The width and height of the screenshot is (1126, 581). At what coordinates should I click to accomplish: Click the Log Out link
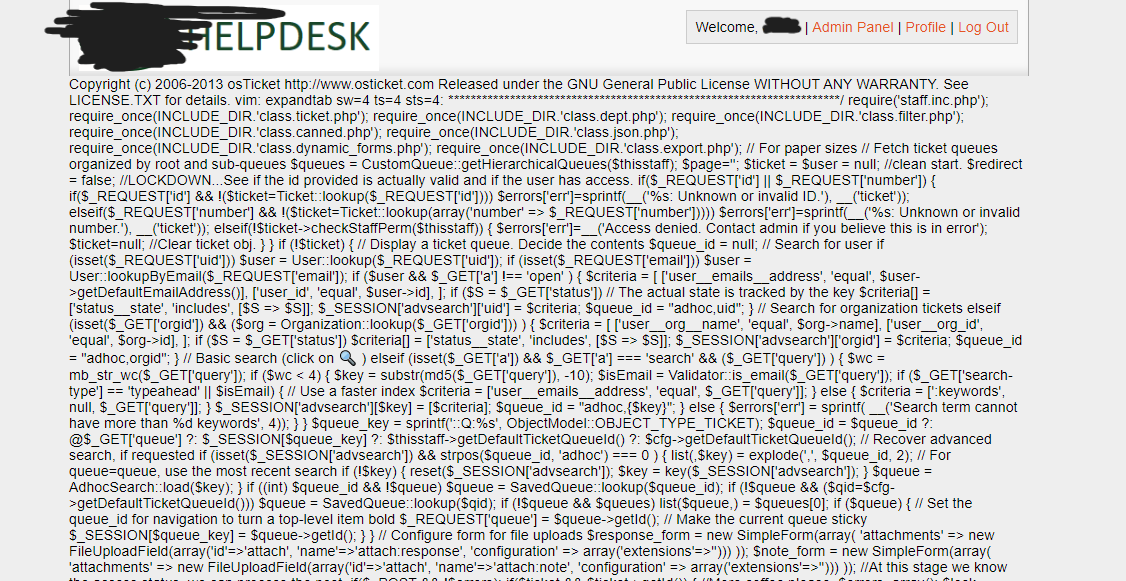click(x=983, y=27)
